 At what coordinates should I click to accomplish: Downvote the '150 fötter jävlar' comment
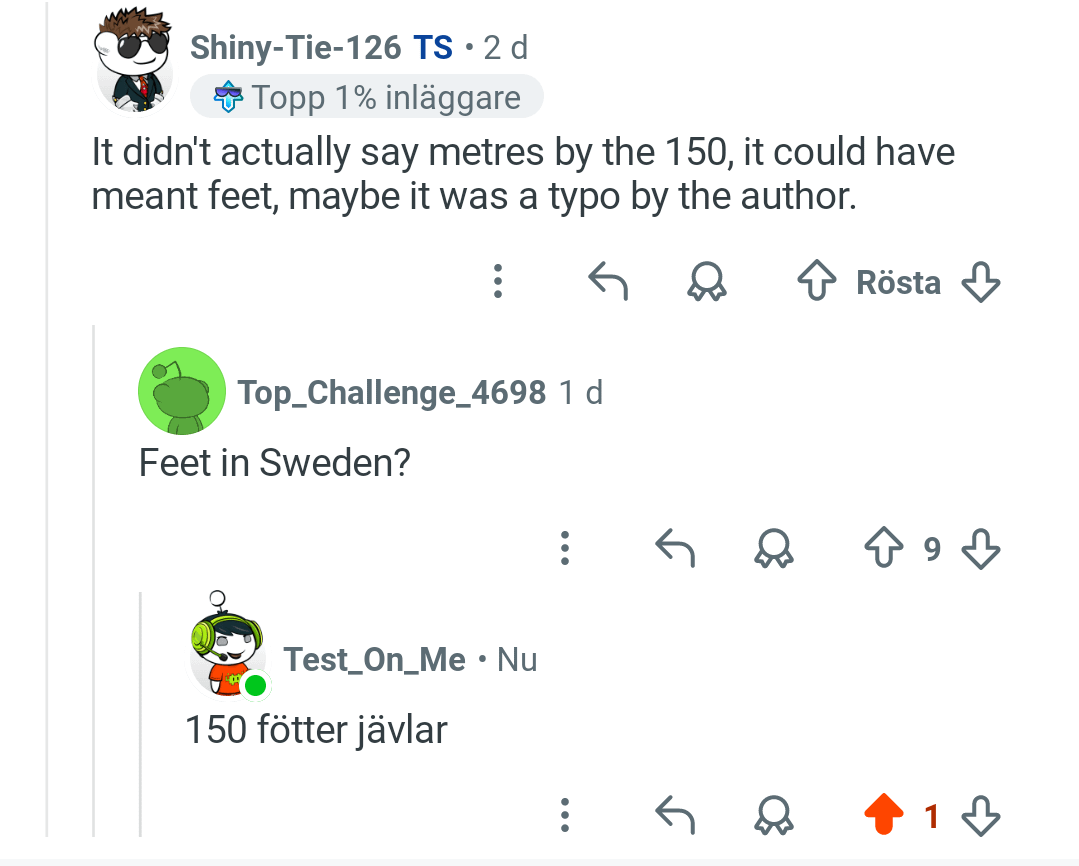[981, 816]
